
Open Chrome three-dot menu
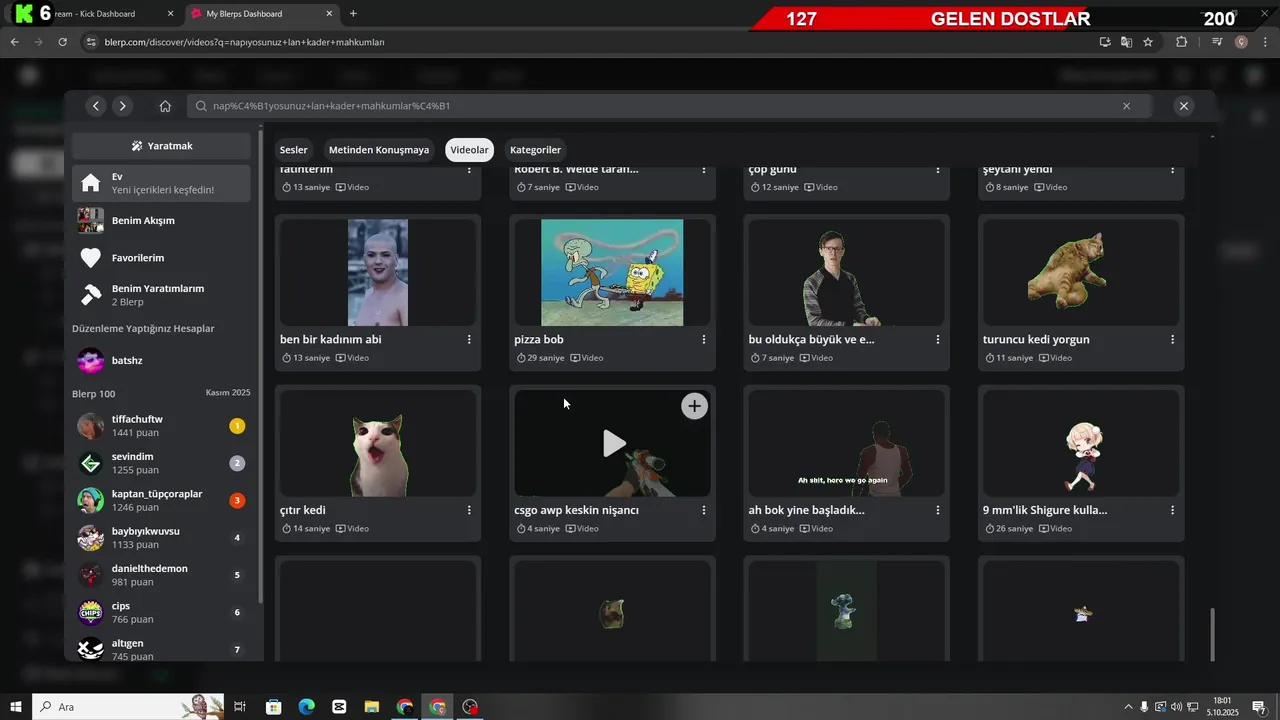click(1265, 42)
